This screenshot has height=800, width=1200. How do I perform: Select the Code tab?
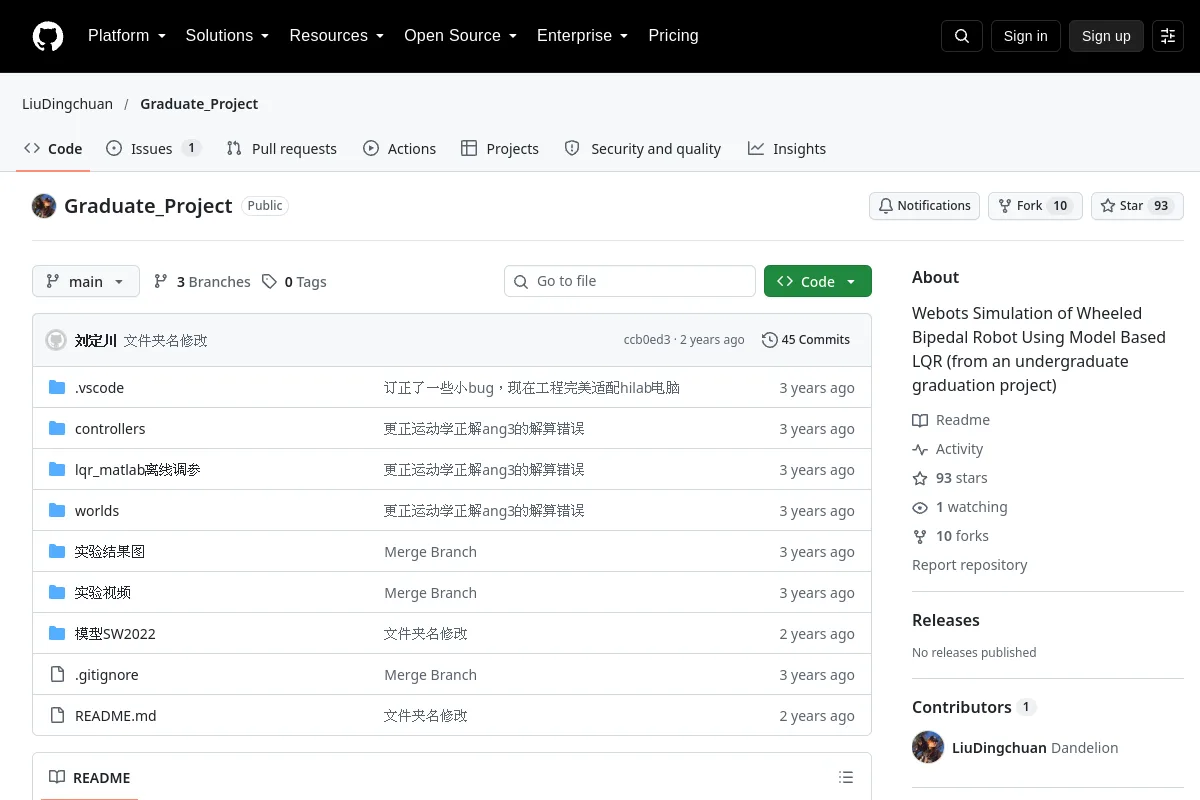click(x=54, y=149)
